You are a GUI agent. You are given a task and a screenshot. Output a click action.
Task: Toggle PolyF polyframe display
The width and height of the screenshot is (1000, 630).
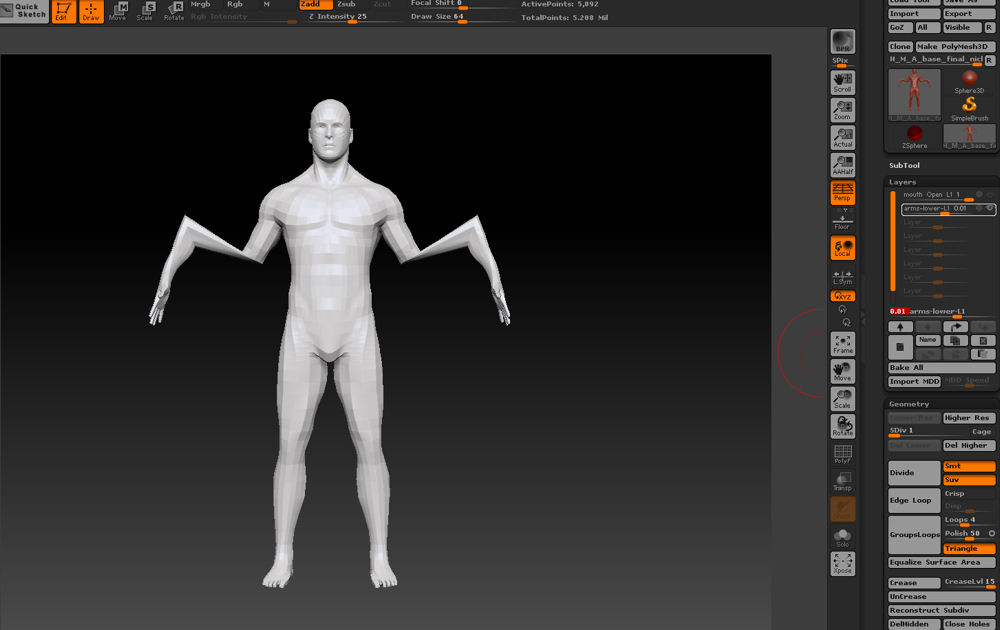click(842, 454)
